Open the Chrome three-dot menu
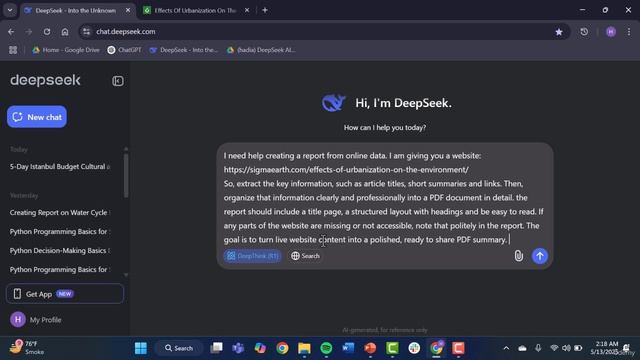 (629, 31)
